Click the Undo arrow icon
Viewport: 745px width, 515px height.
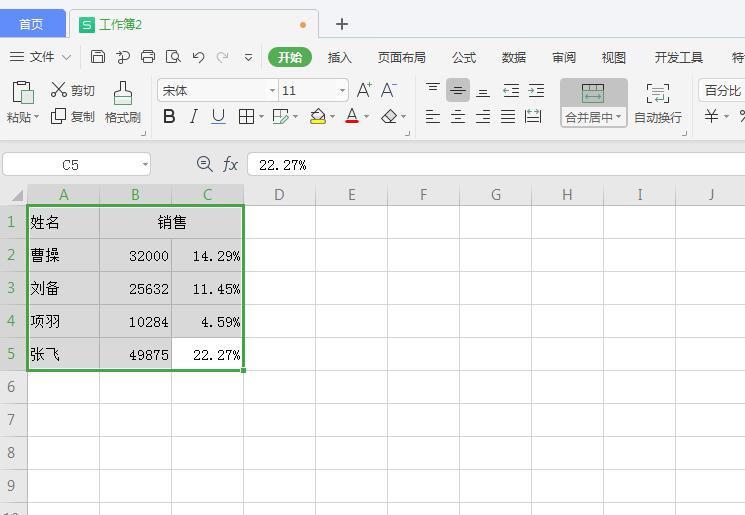click(199, 57)
